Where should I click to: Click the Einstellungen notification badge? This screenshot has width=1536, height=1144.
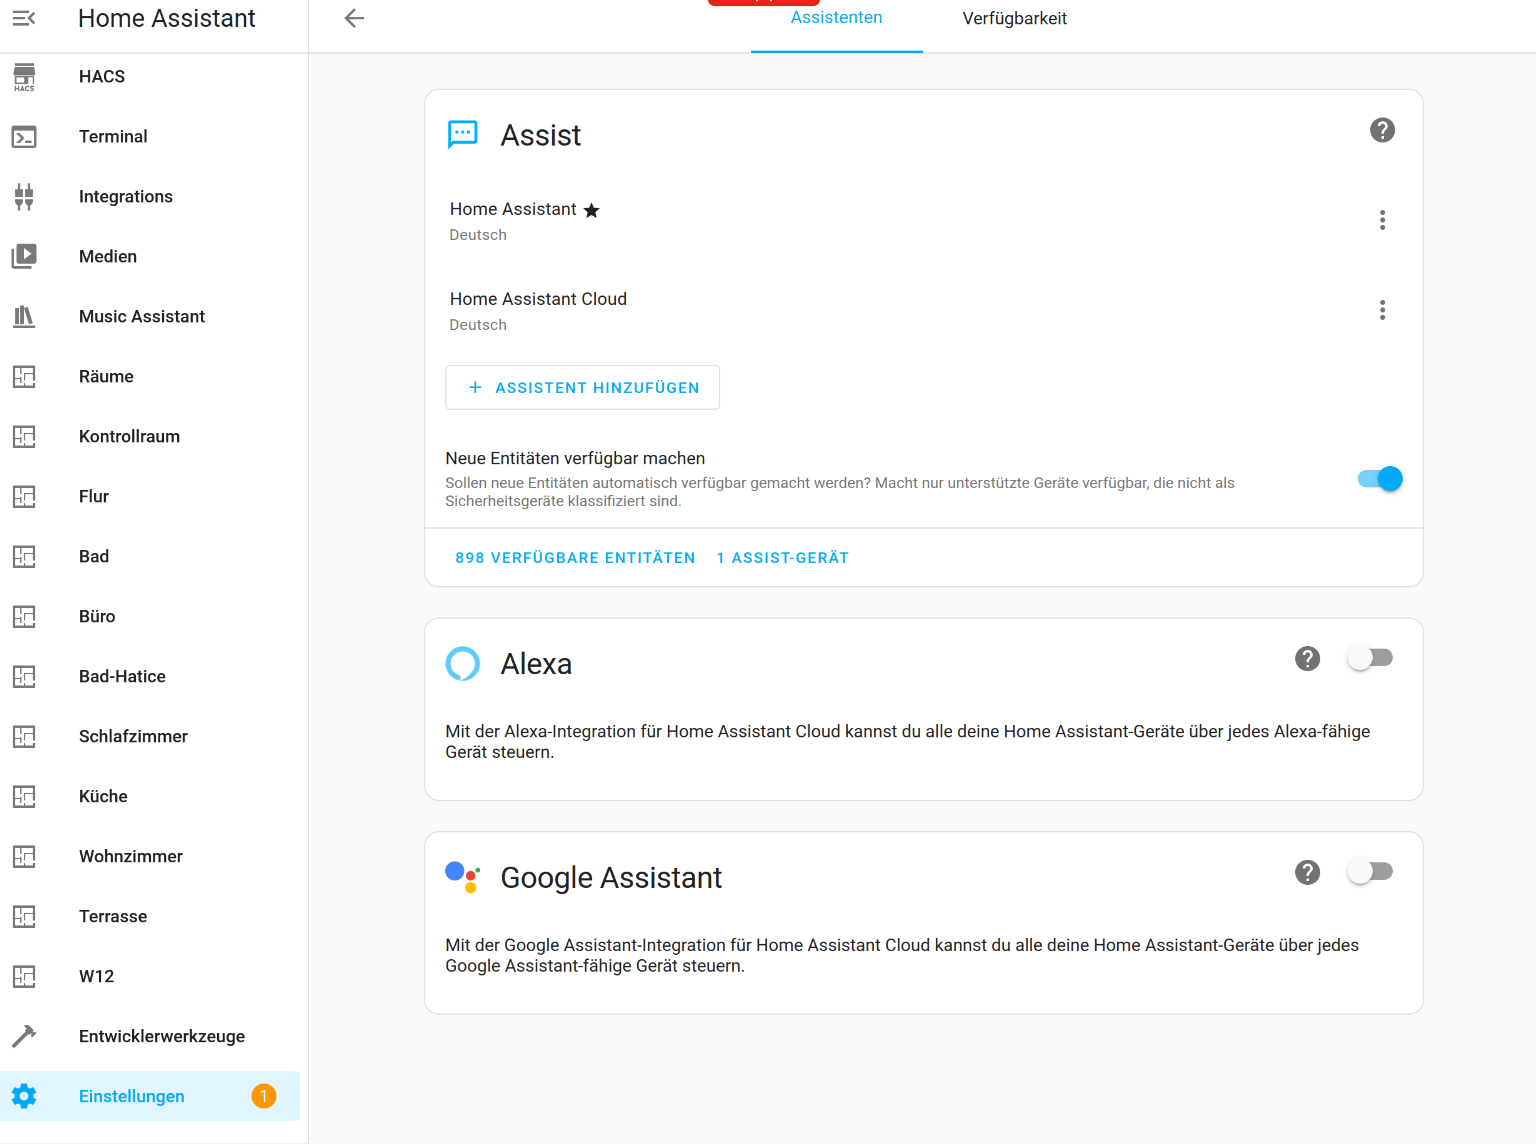(264, 1096)
